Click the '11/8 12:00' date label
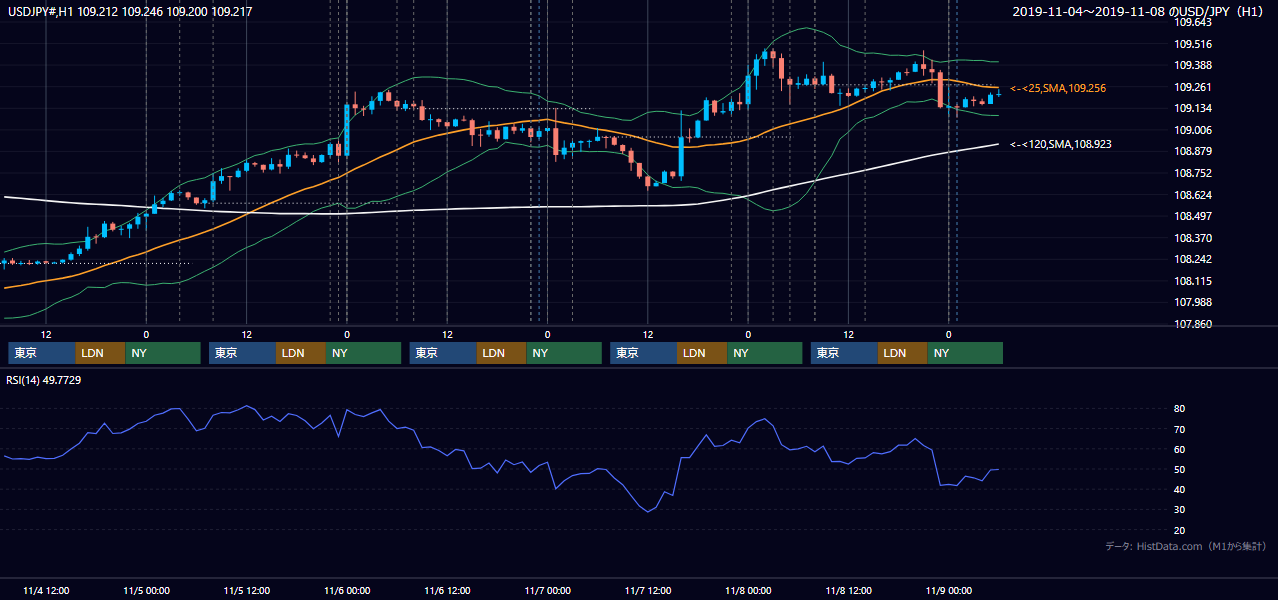Screen dimensions: 1278x600 pyautogui.click(x=848, y=590)
